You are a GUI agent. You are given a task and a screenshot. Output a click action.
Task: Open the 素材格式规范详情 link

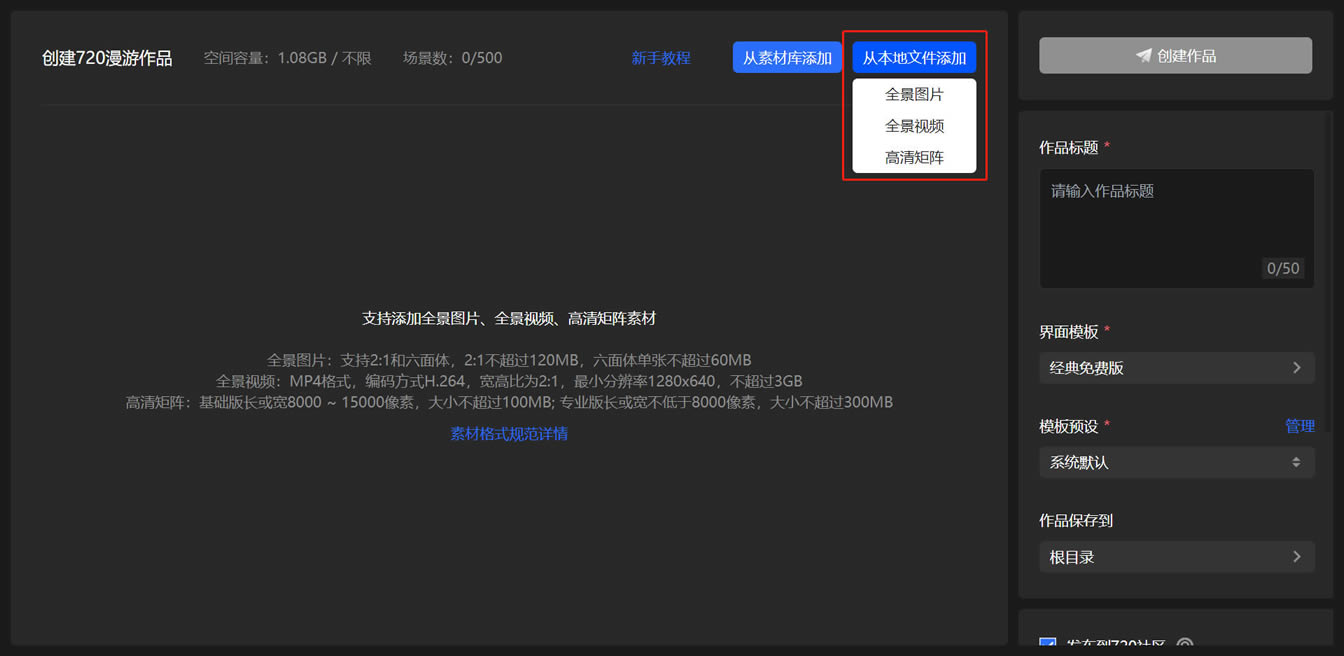pyautogui.click(x=509, y=434)
